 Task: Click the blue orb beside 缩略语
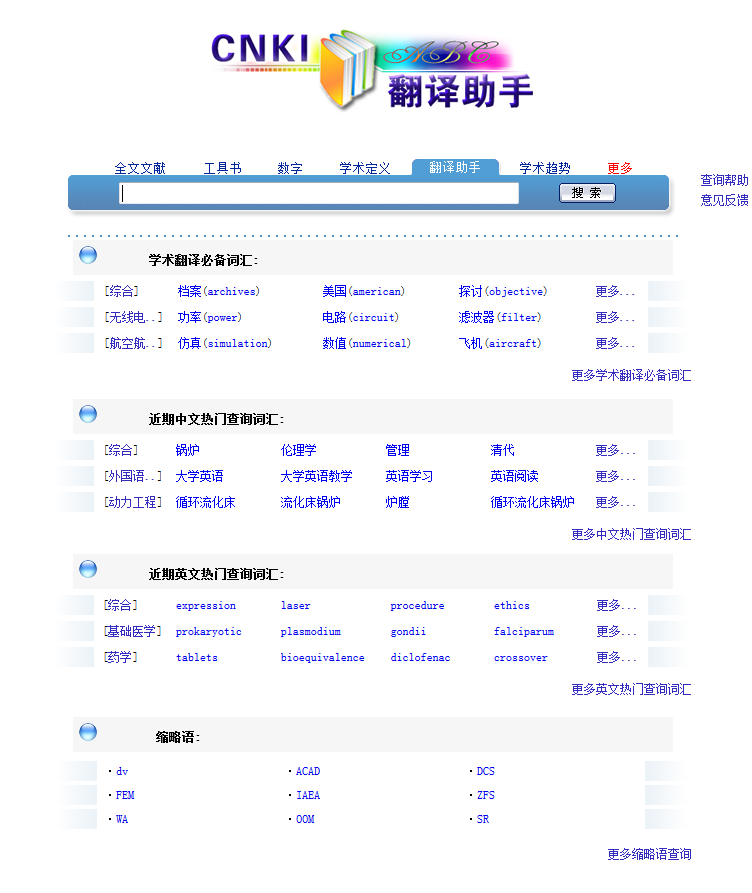tap(88, 732)
